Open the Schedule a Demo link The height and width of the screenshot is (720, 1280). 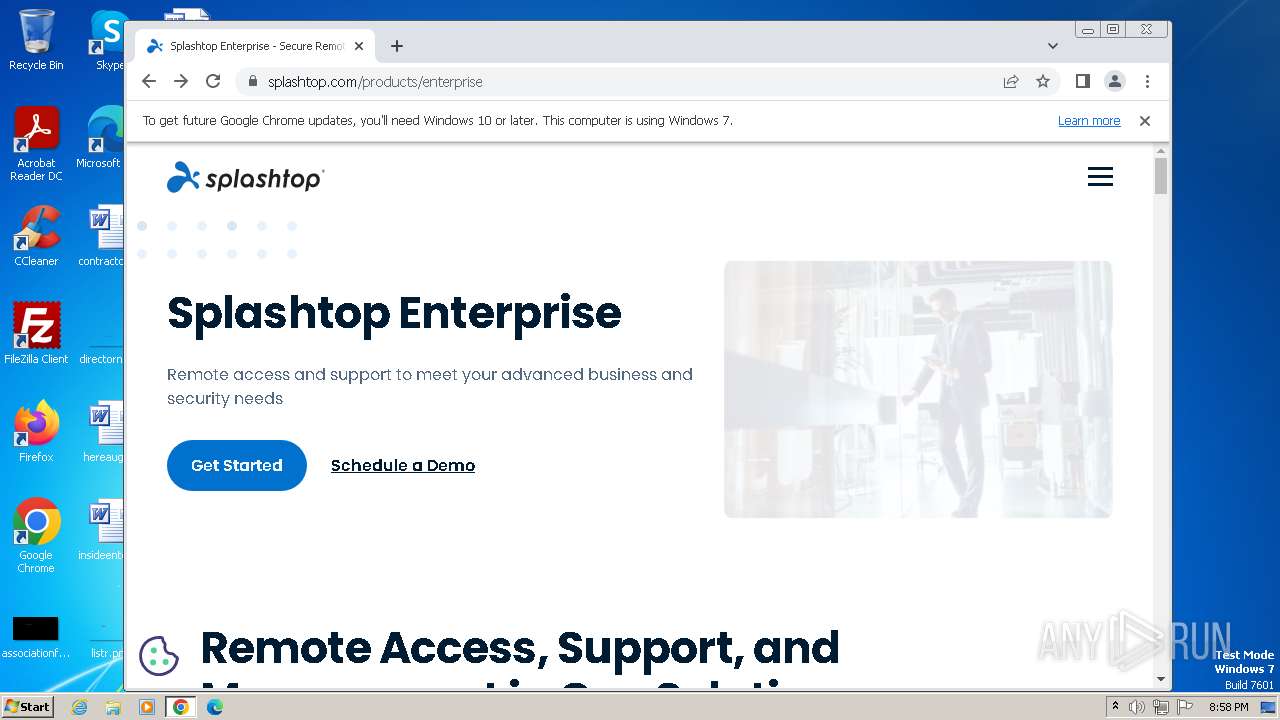[403, 465]
